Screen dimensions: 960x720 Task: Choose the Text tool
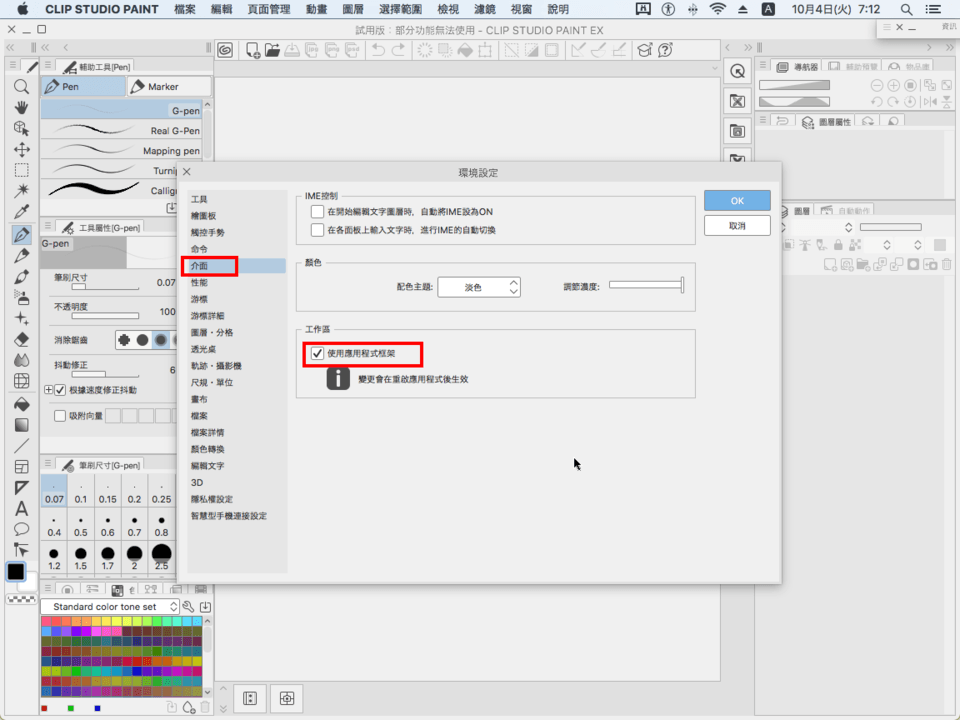pos(21,508)
